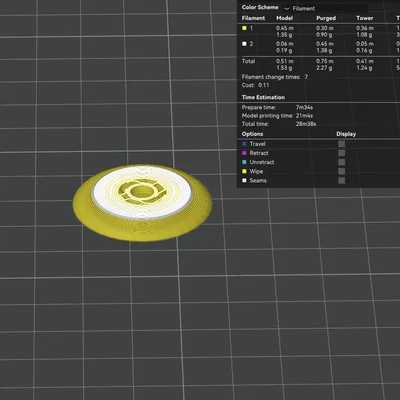Click the "Retract" option label
This screenshot has width=400, height=400.
tap(259, 153)
